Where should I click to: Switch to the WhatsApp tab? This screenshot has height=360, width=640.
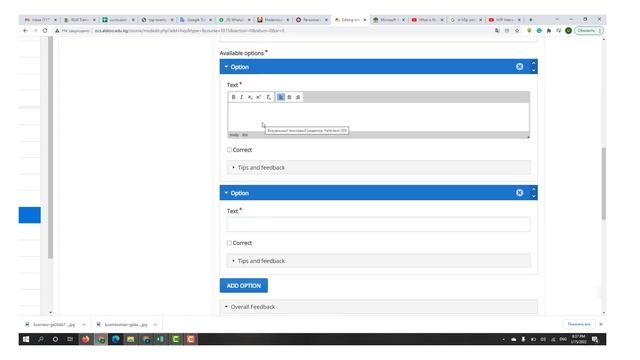click(234, 20)
